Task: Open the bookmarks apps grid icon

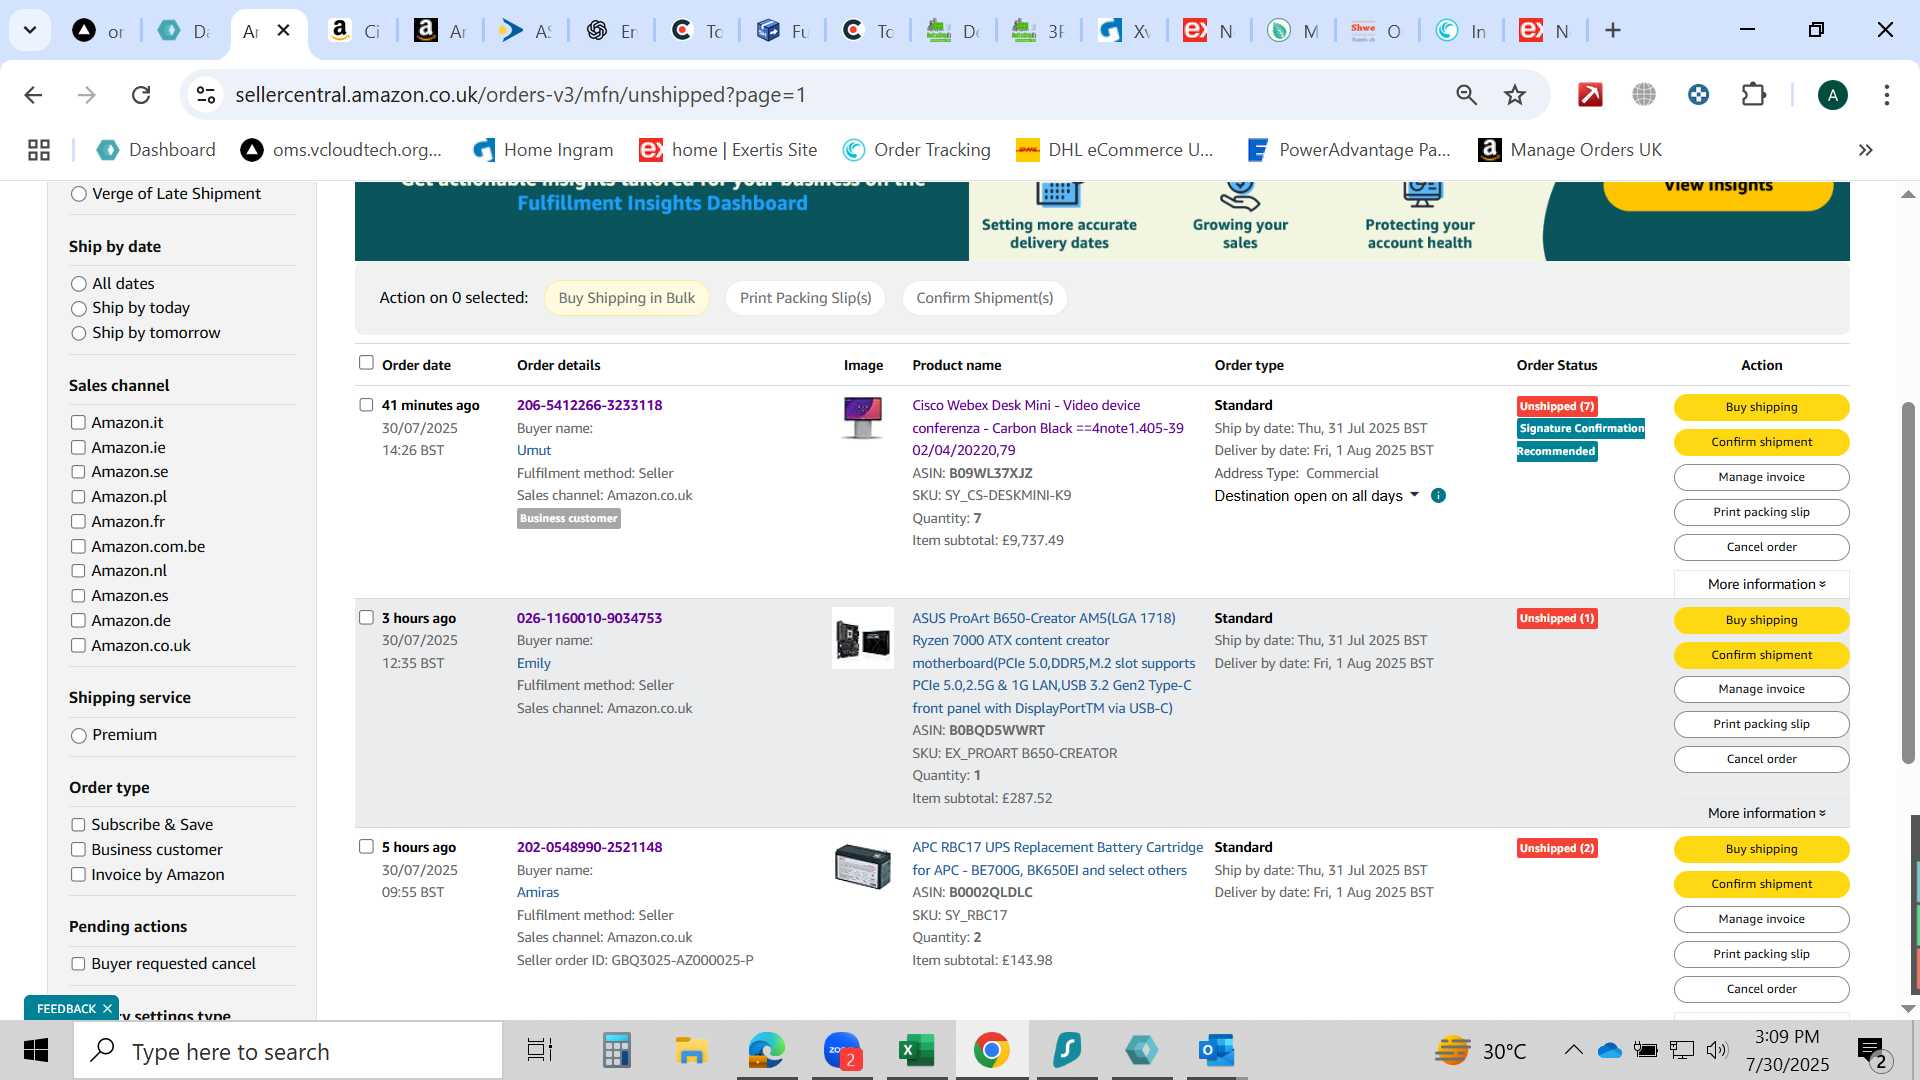Action: tap(39, 150)
